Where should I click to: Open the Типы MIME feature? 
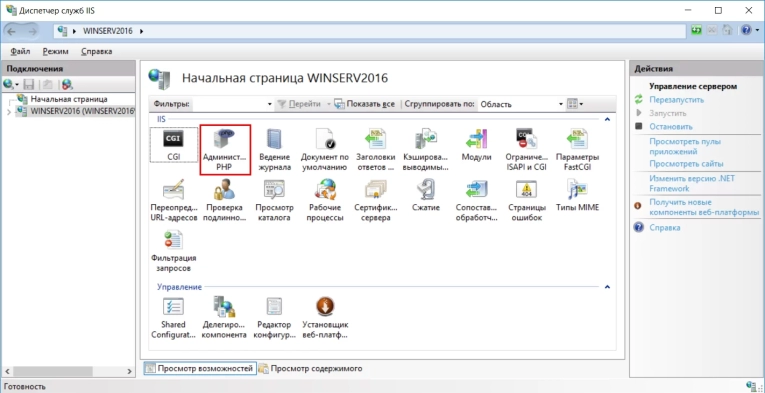click(577, 196)
